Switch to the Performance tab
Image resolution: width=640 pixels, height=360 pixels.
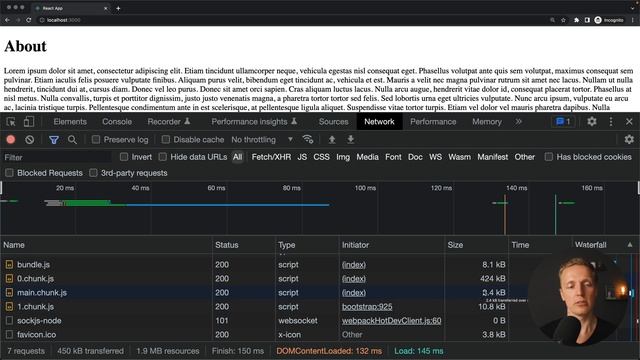[x=433, y=122]
